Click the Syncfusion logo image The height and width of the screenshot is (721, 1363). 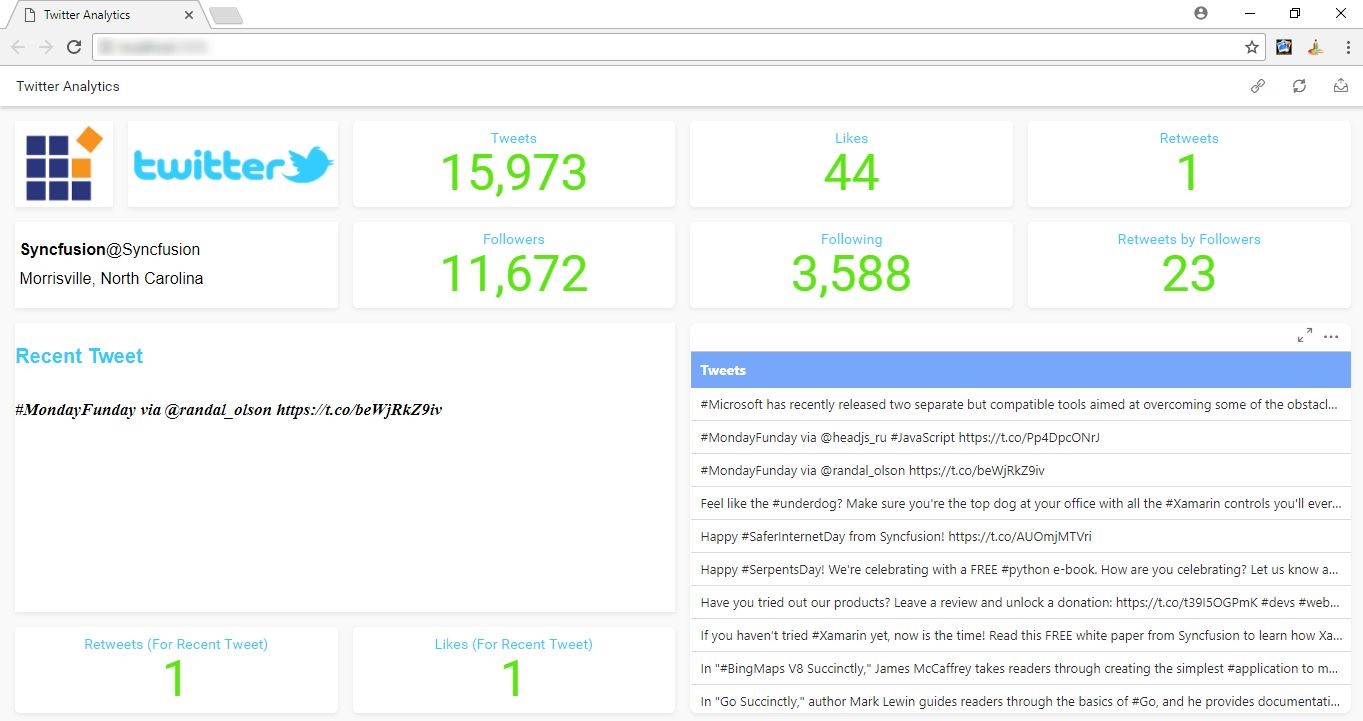pyautogui.click(x=64, y=164)
